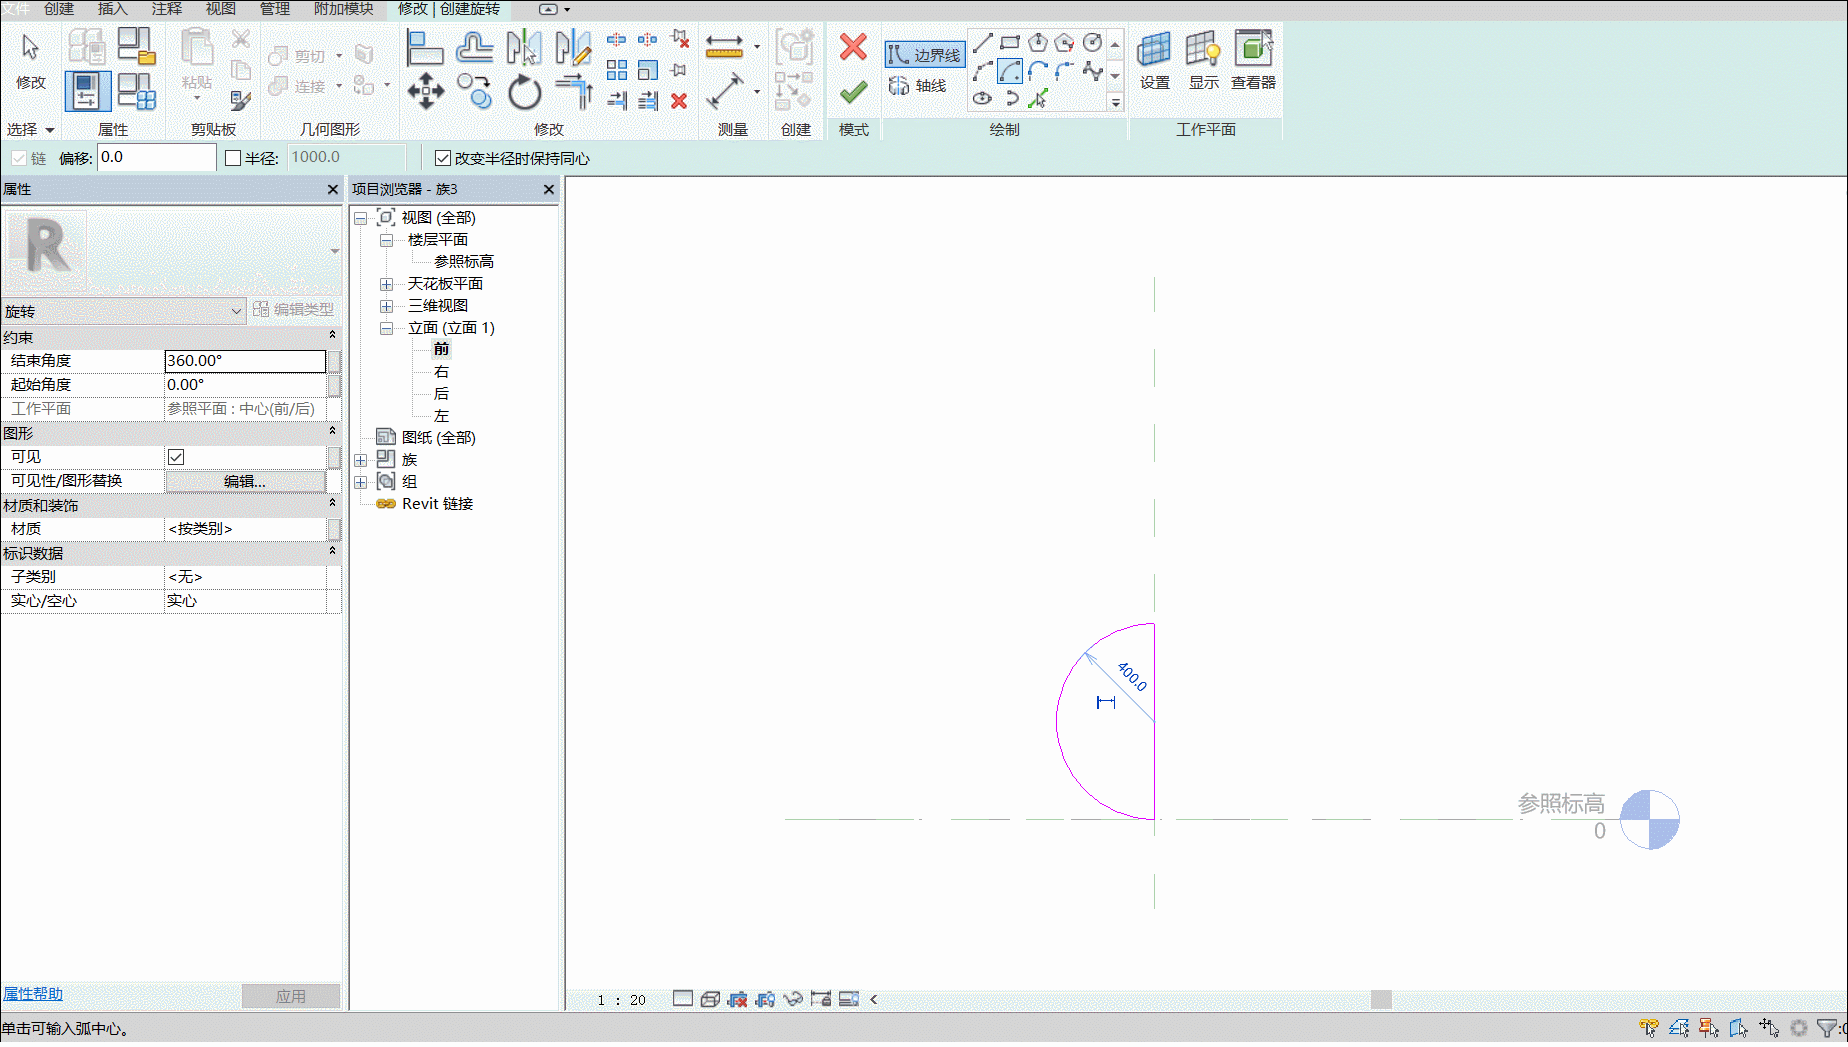Select the Circle draw tool
The height and width of the screenshot is (1047, 1848).
1092,43
